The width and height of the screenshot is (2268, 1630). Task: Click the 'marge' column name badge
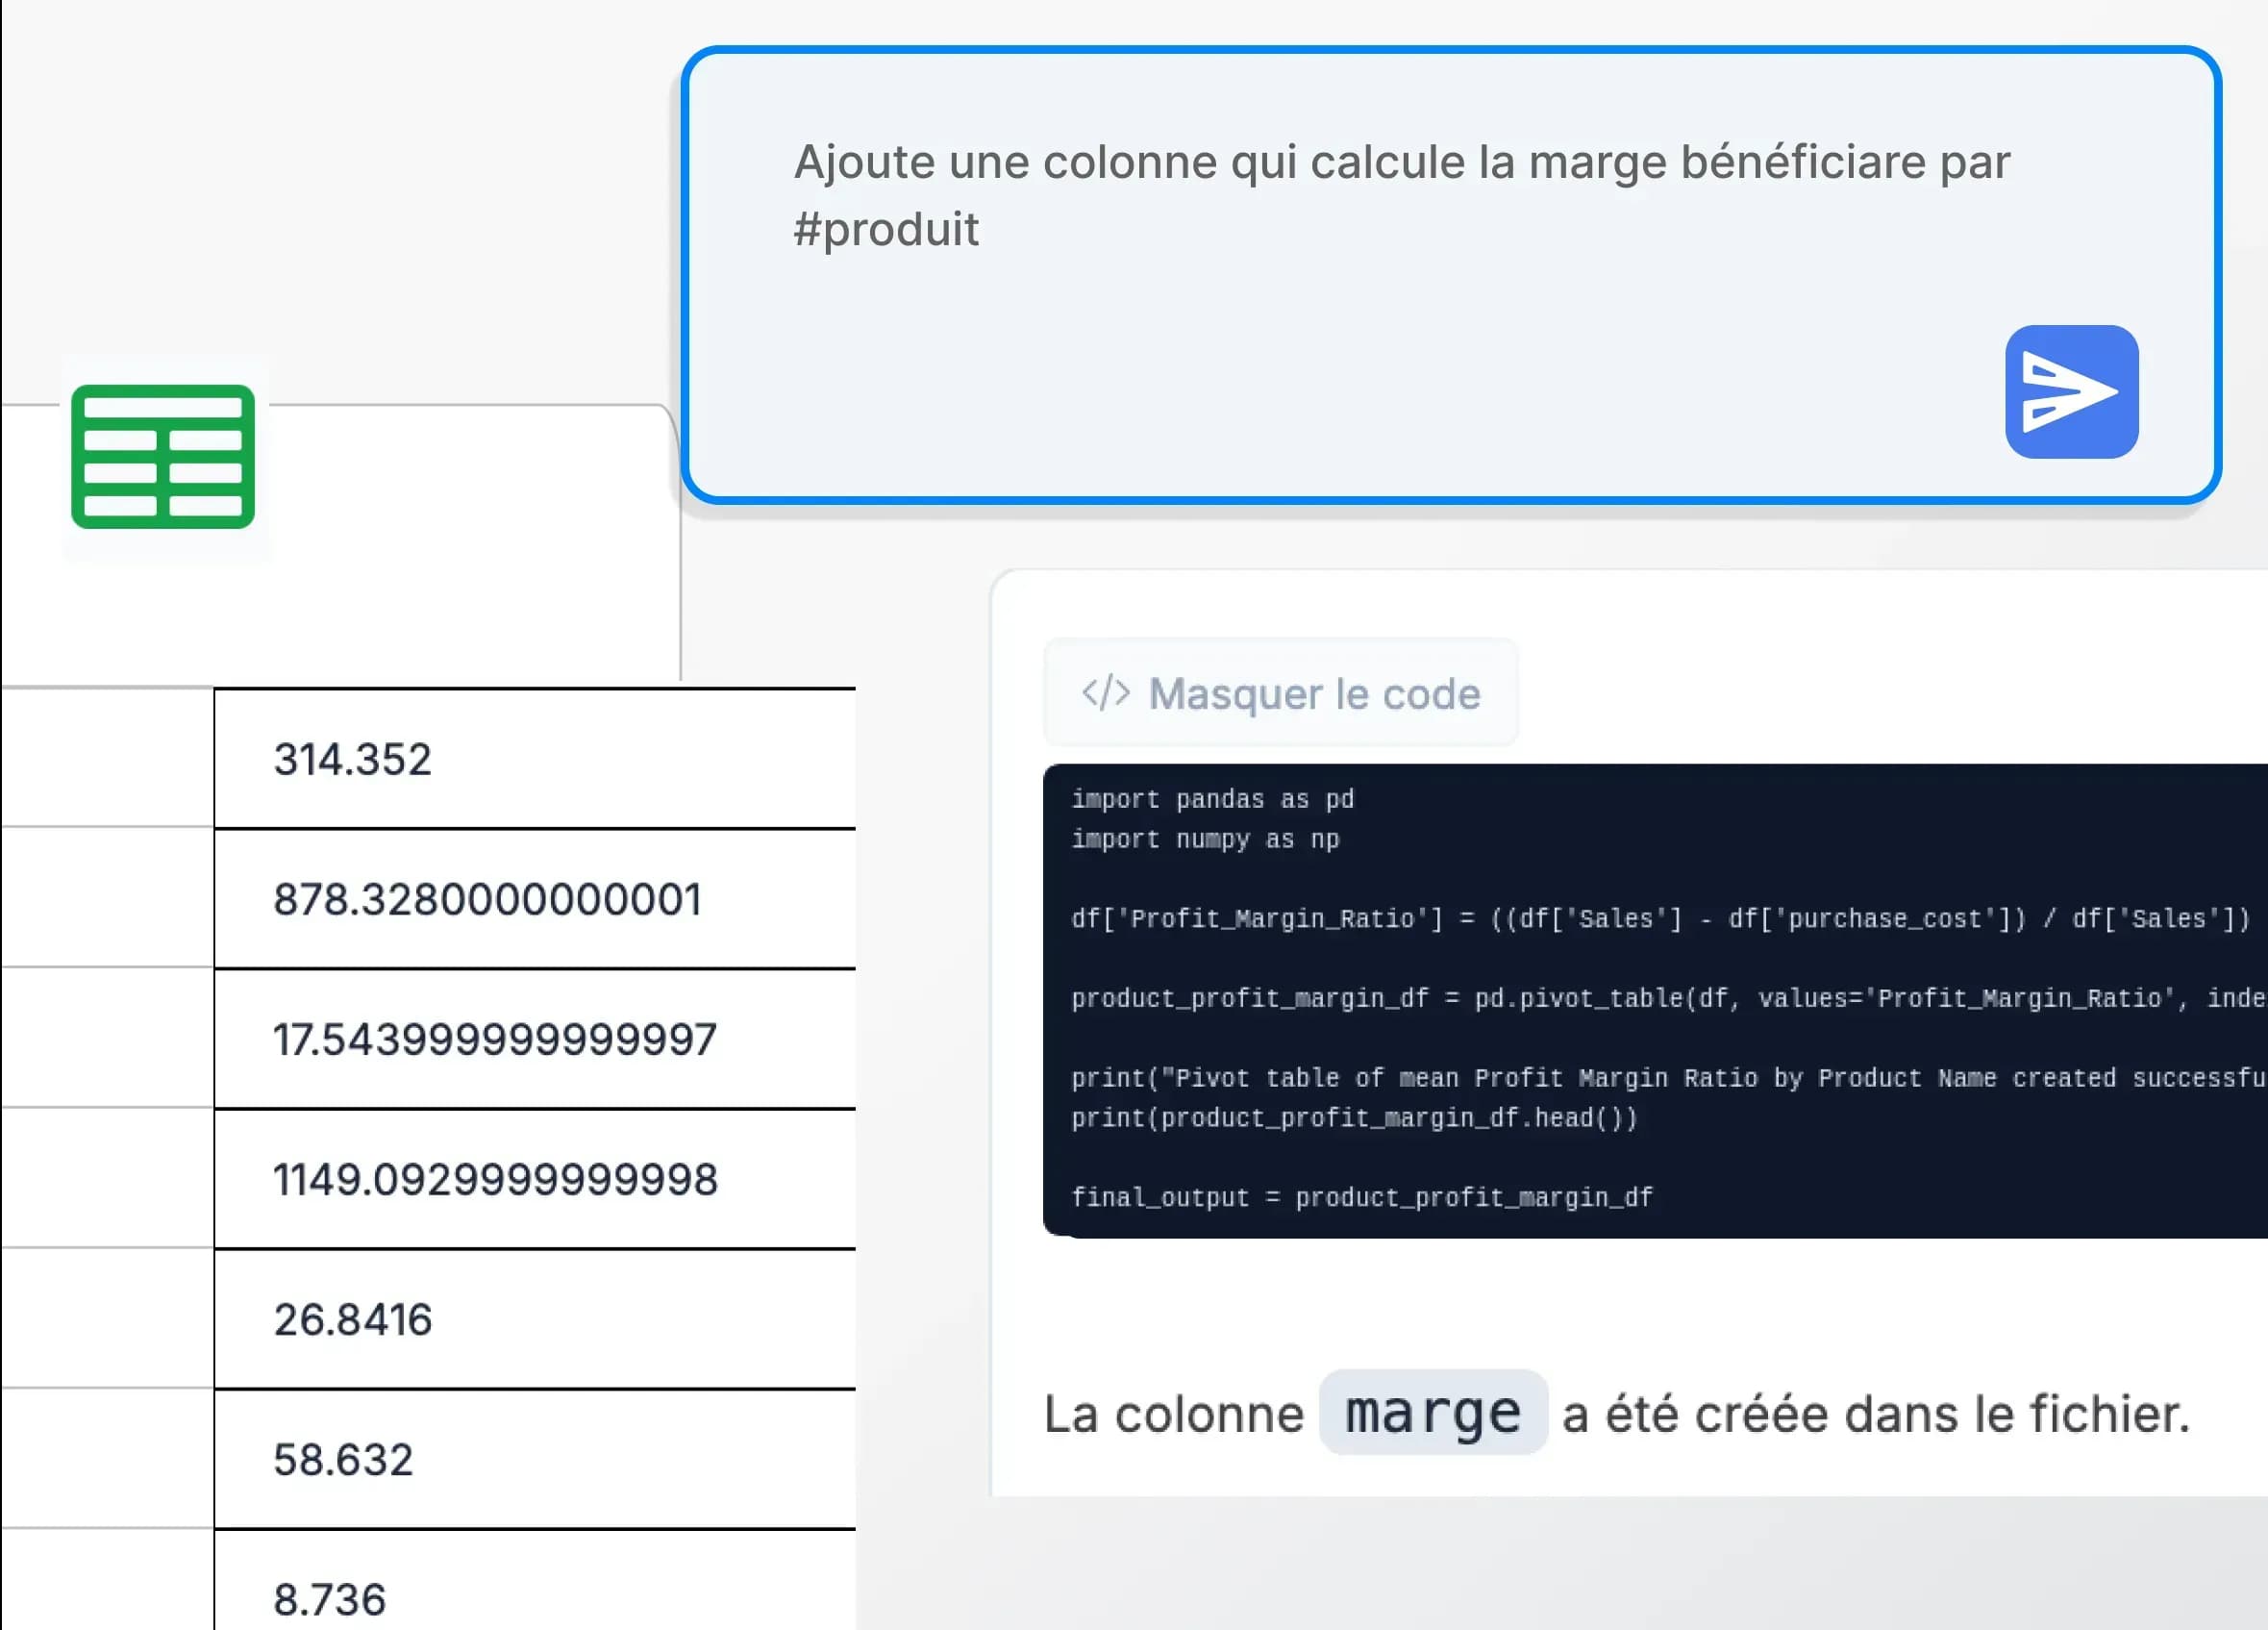pyautogui.click(x=1432, y=1412)
